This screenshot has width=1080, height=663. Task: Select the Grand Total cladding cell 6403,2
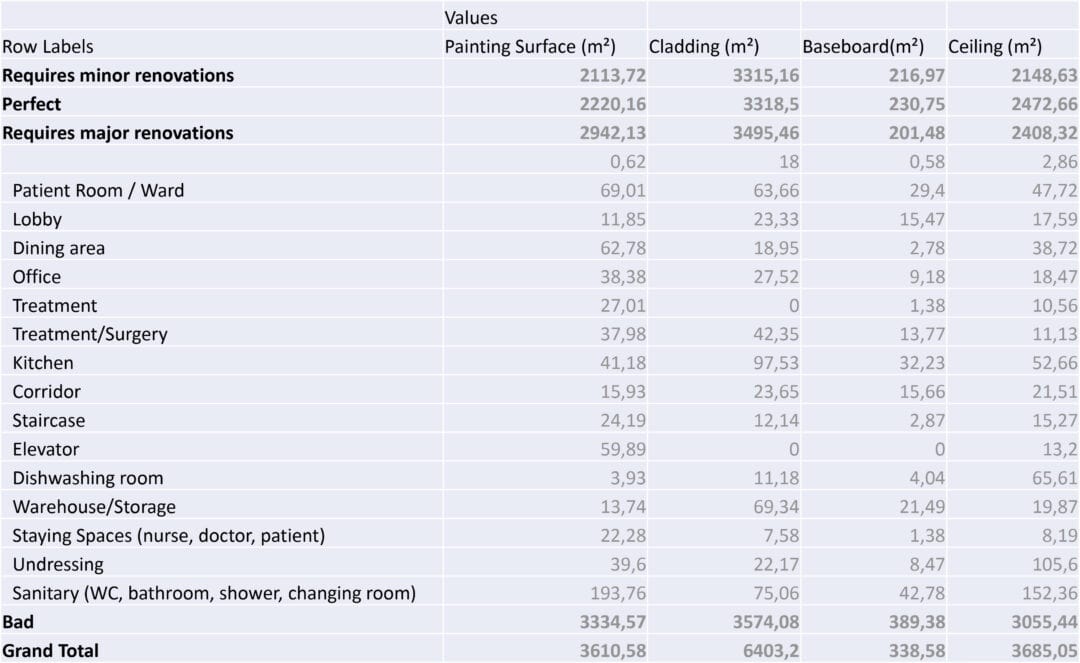[x=771, y=651]
